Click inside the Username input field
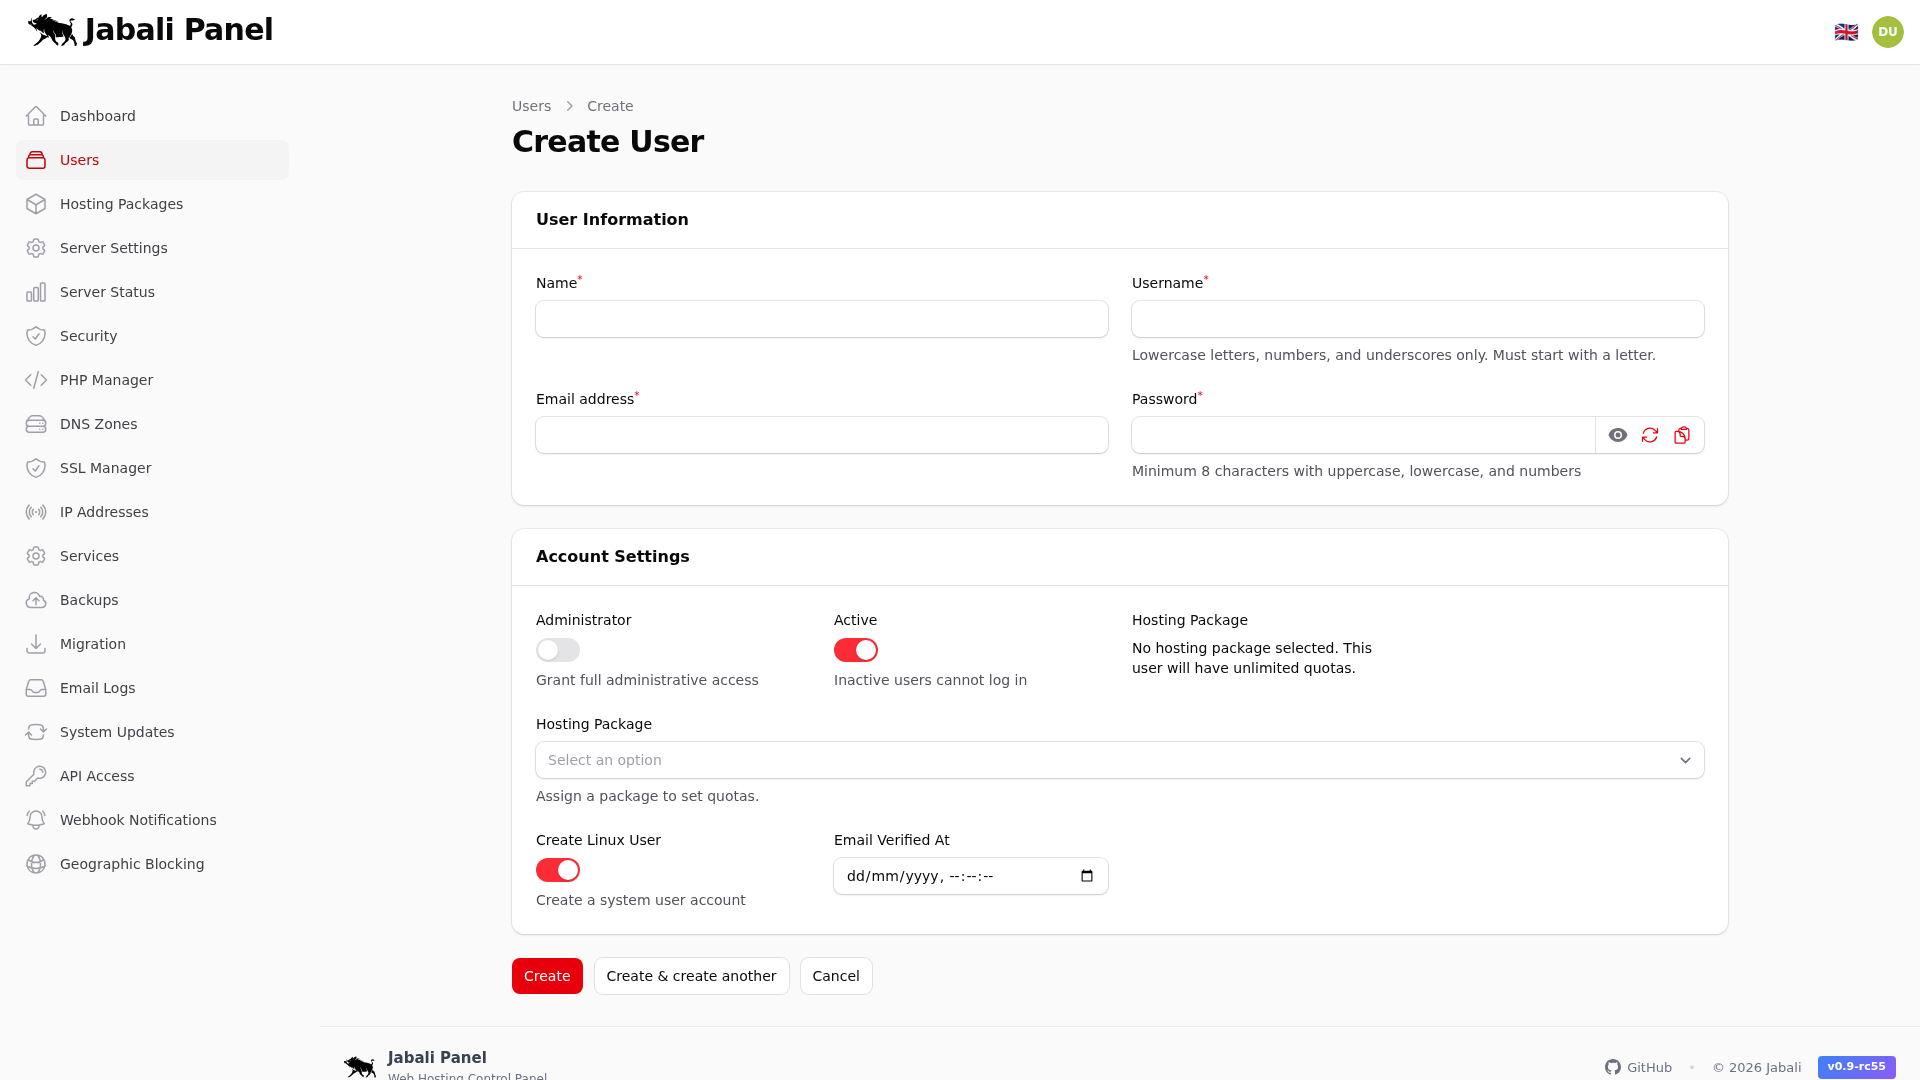 pos(1417,319)
